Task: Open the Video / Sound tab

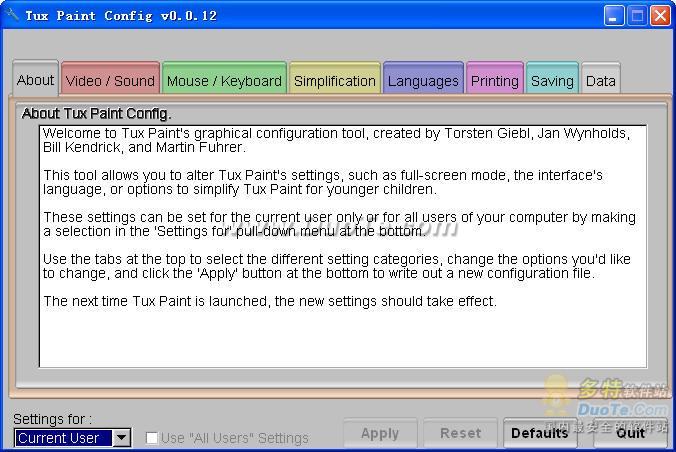Action: (110, 78)
